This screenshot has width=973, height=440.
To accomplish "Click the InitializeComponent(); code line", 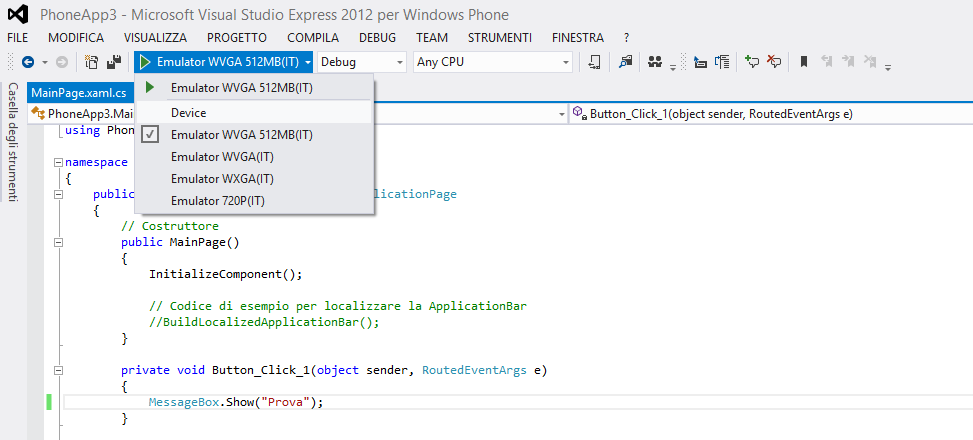I will click(x=226, y=274).
